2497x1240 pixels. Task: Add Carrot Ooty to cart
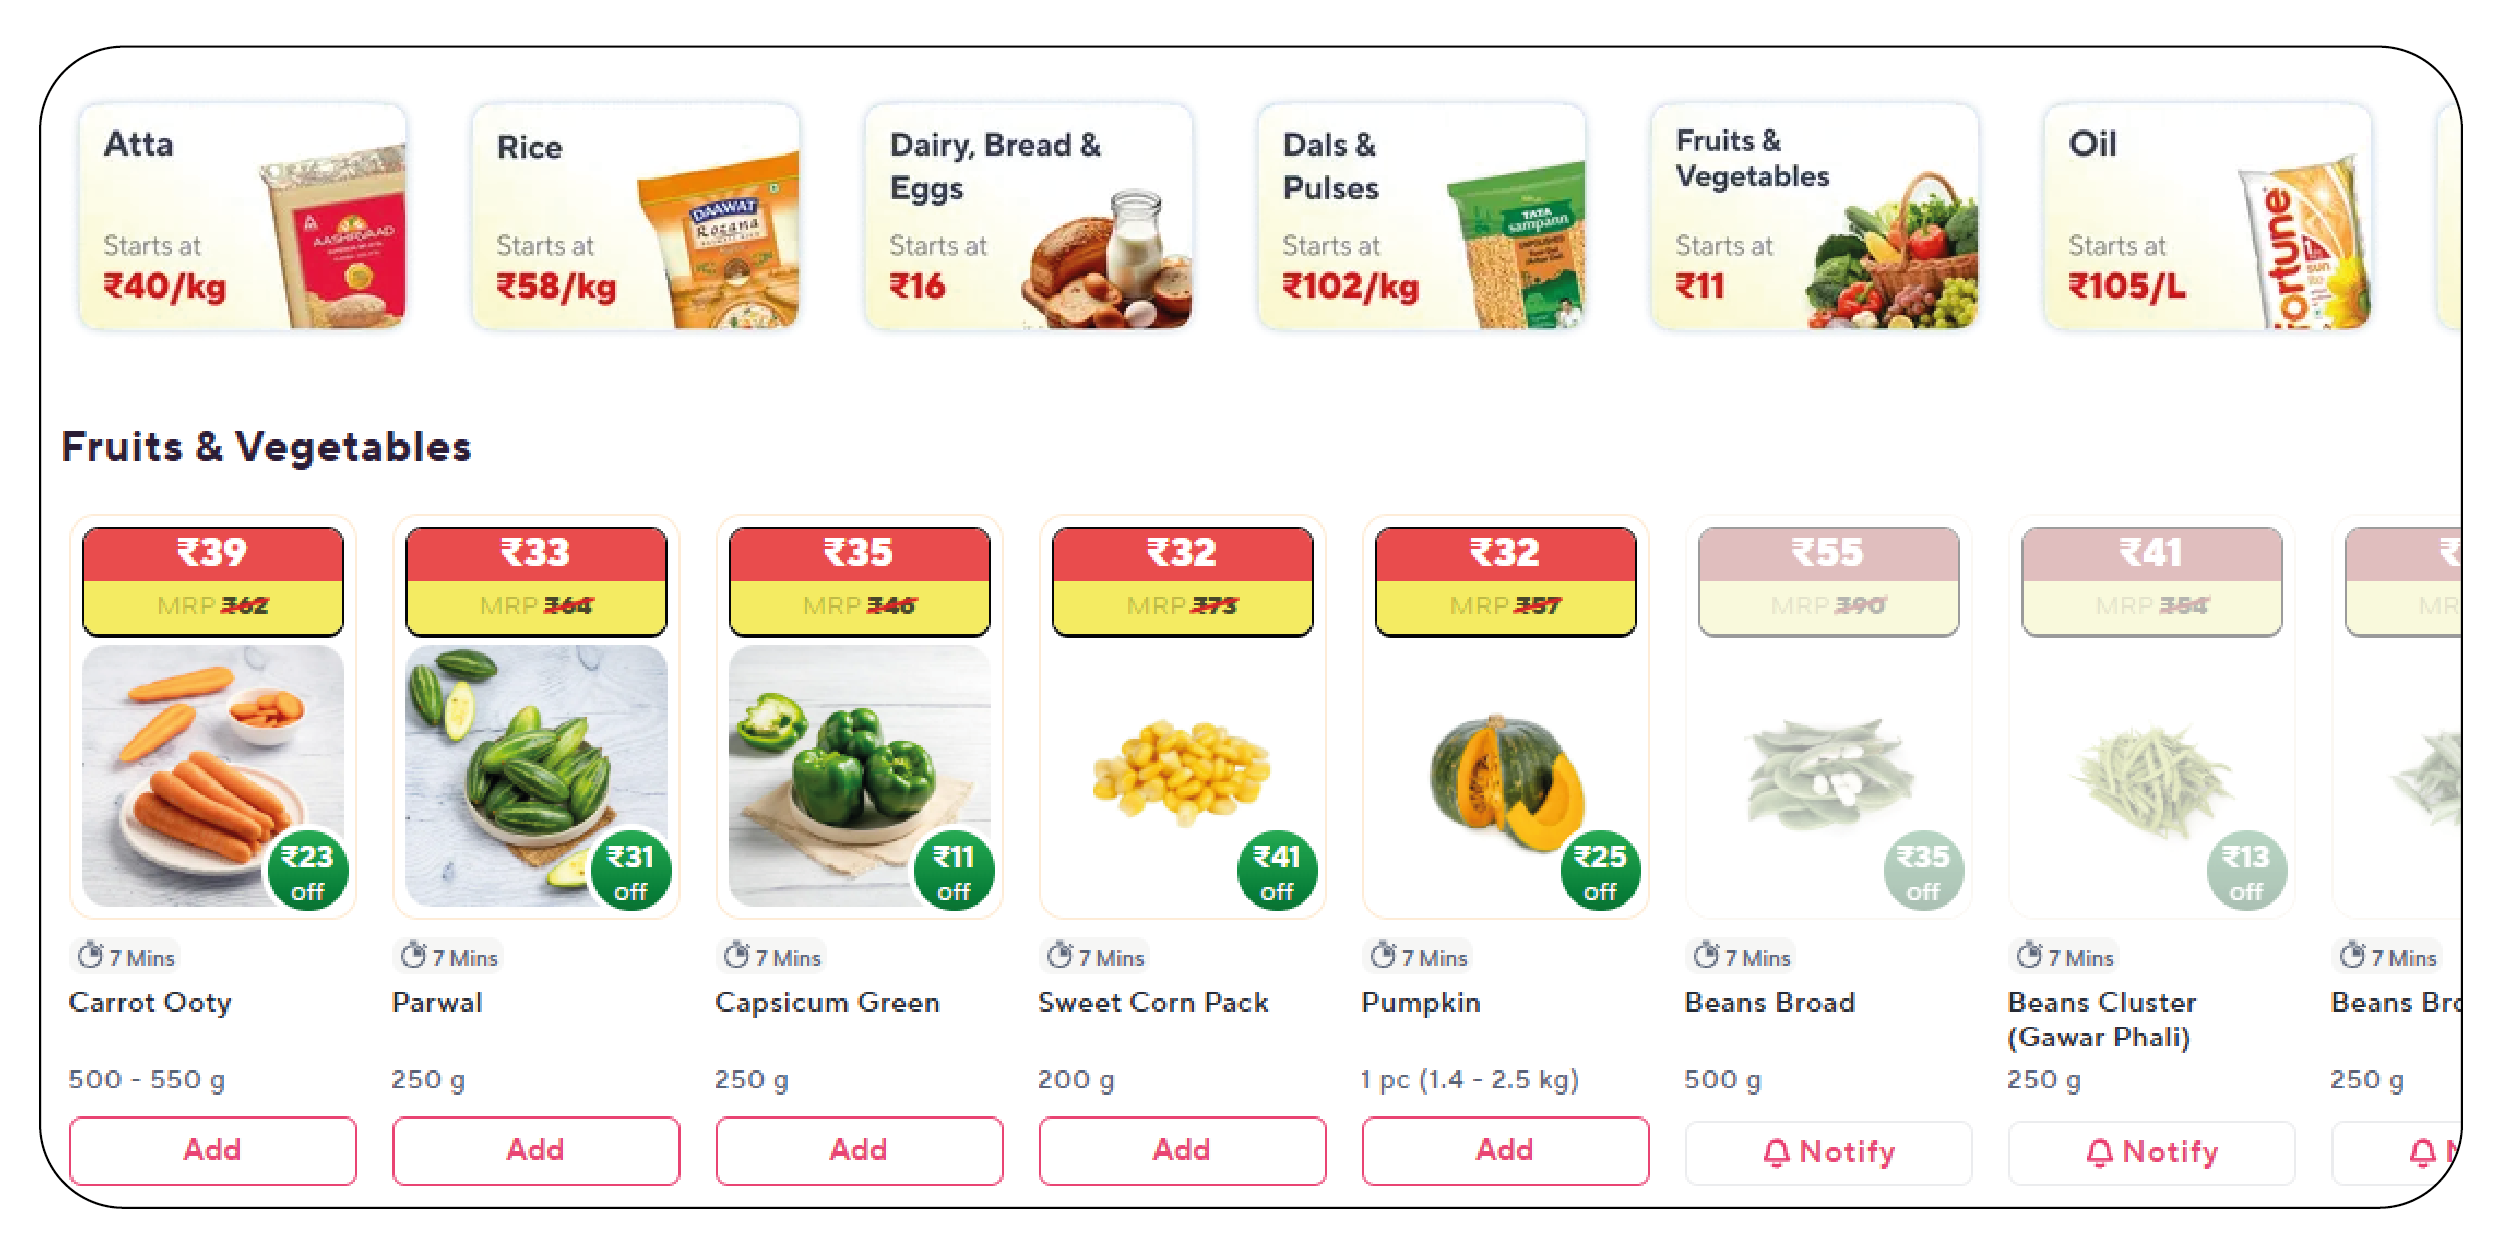(x=213, y=1150)
